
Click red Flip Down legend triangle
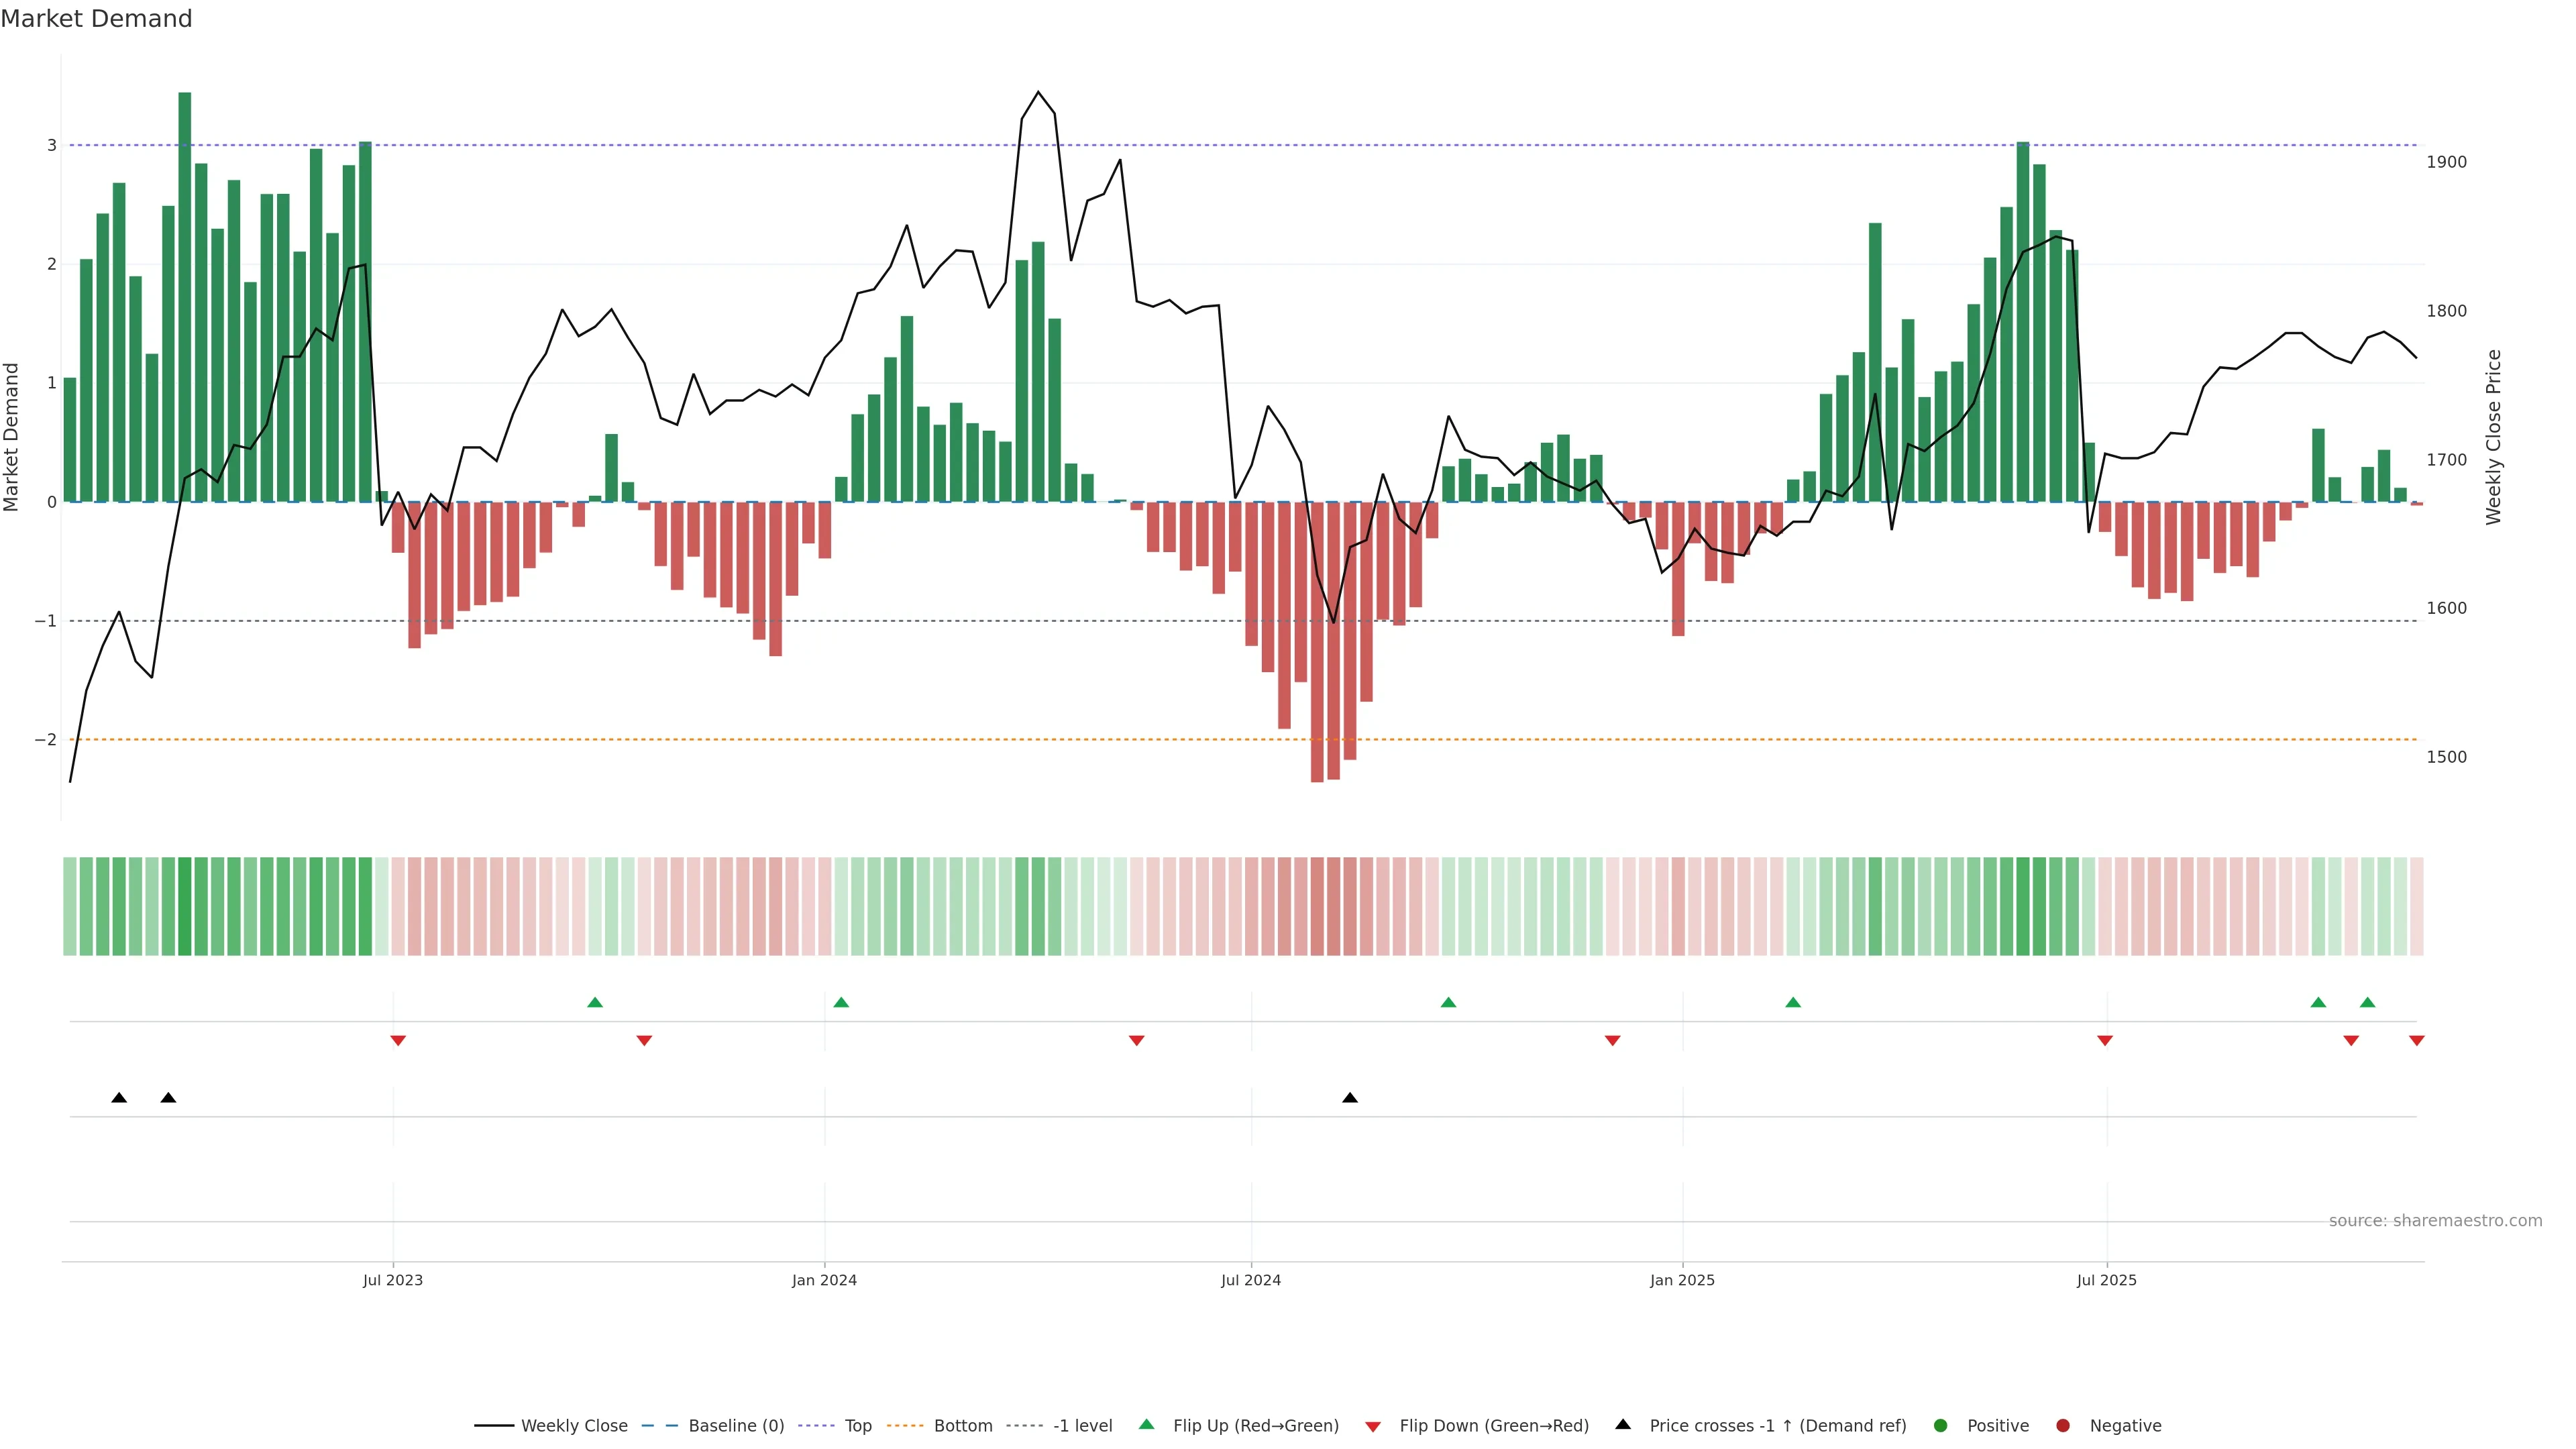coord(1373,1427)
